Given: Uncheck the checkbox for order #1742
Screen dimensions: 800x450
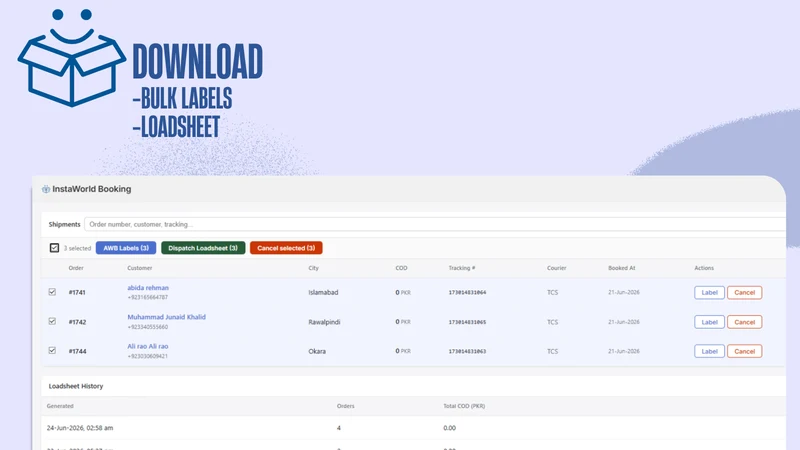Looking at the screenshot, I should [52, 321].
